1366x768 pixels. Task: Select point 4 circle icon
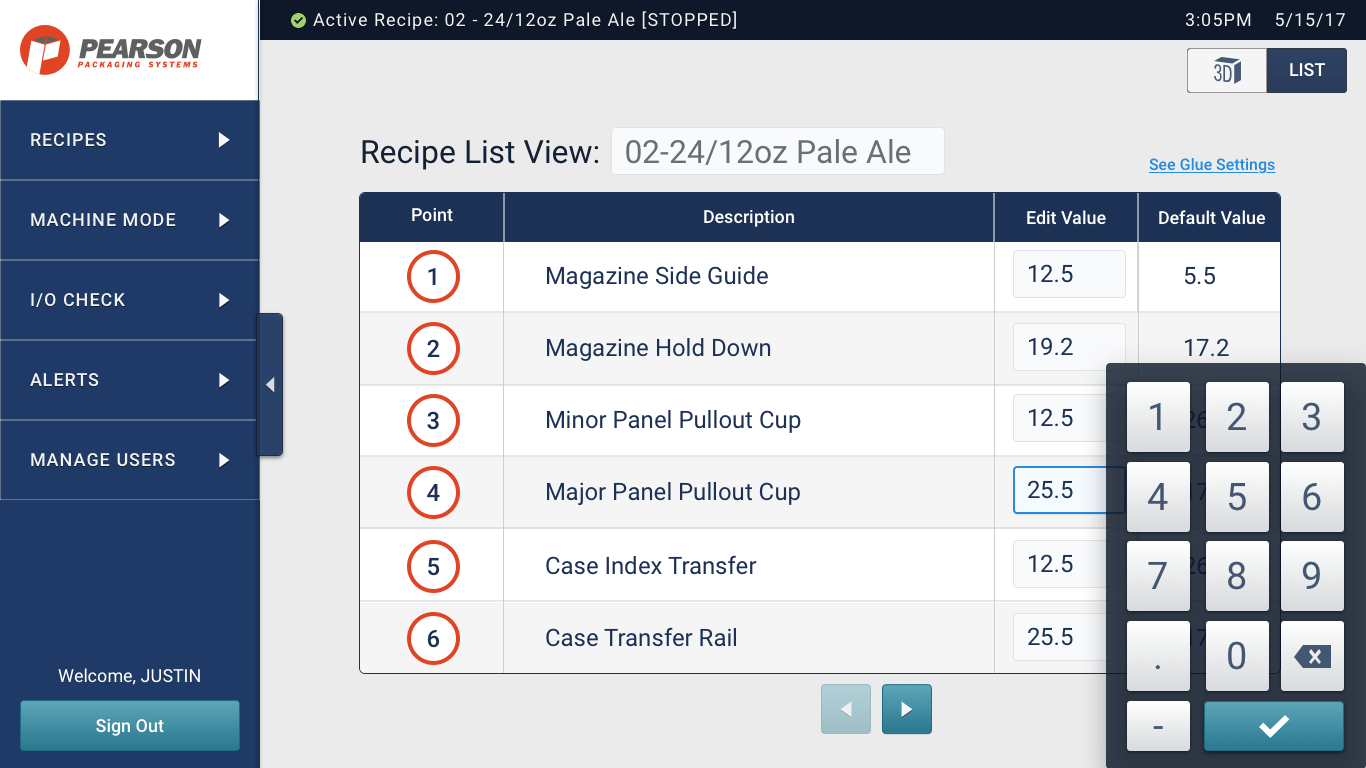(433, 493)
